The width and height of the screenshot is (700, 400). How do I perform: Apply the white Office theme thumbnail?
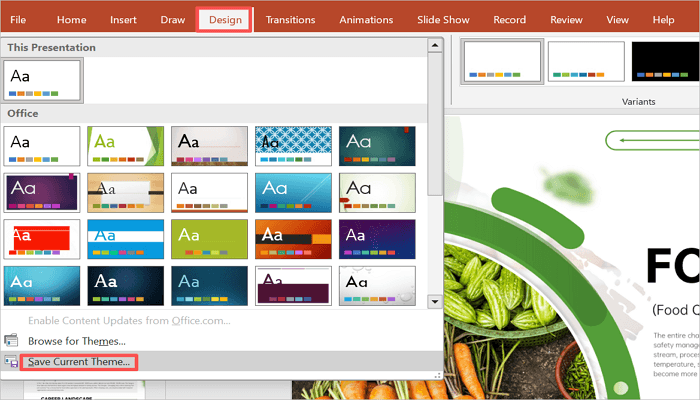42,146
